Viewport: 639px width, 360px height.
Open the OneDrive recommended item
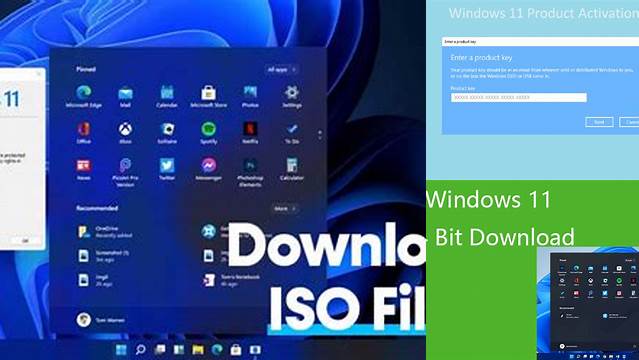point(100,232)
